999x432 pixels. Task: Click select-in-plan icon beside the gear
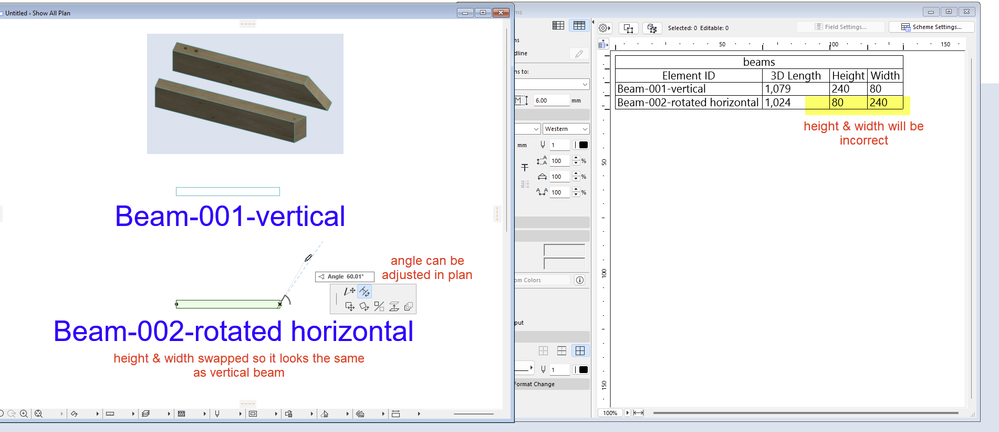tap(629, 28)
